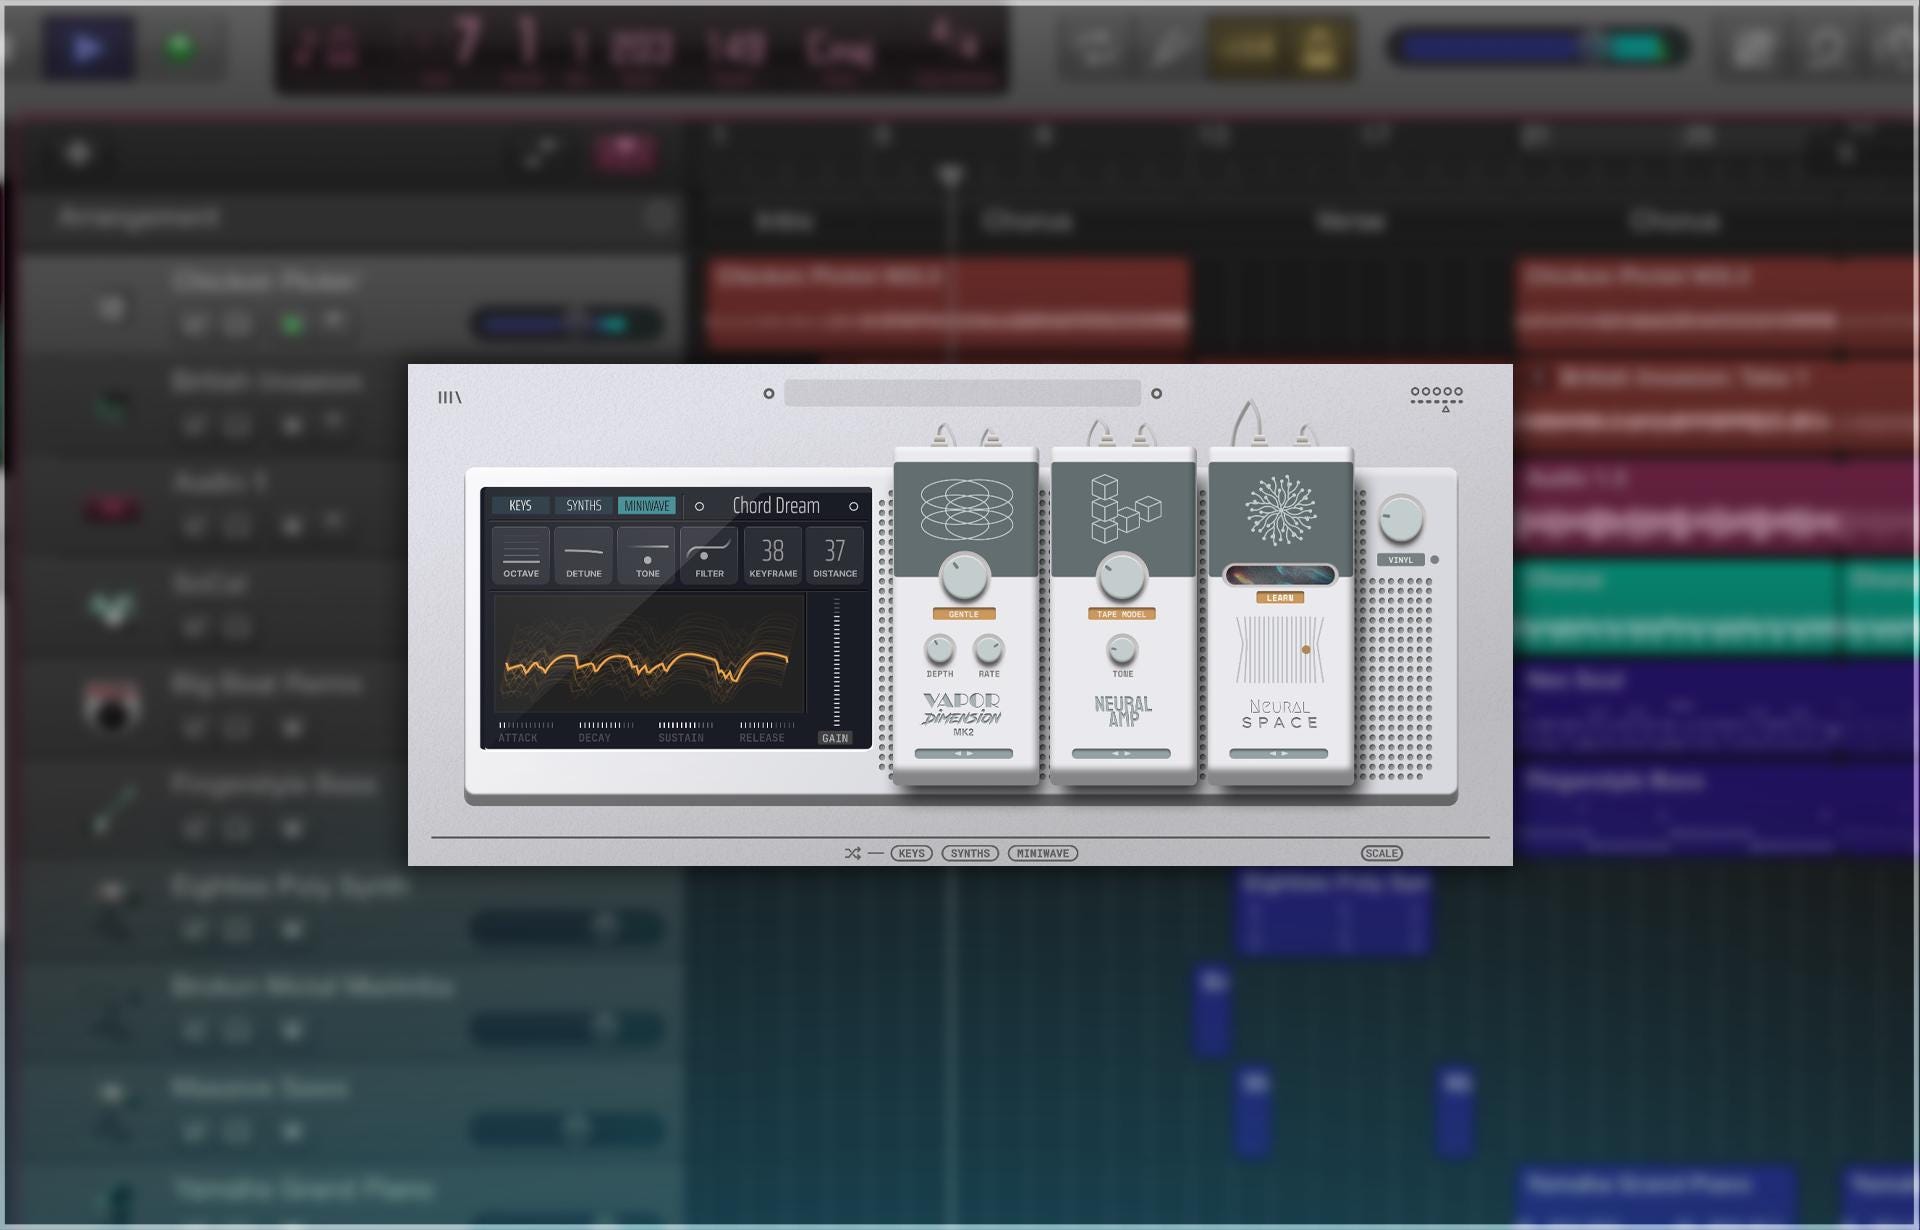Select previous patch left of Chord Dream

(699, 506)
